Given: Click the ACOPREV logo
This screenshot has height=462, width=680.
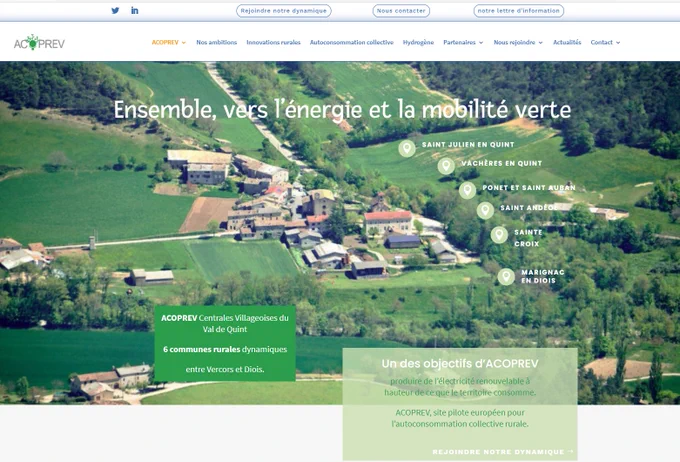Looking at the screenshot, I should click(39, 43).
